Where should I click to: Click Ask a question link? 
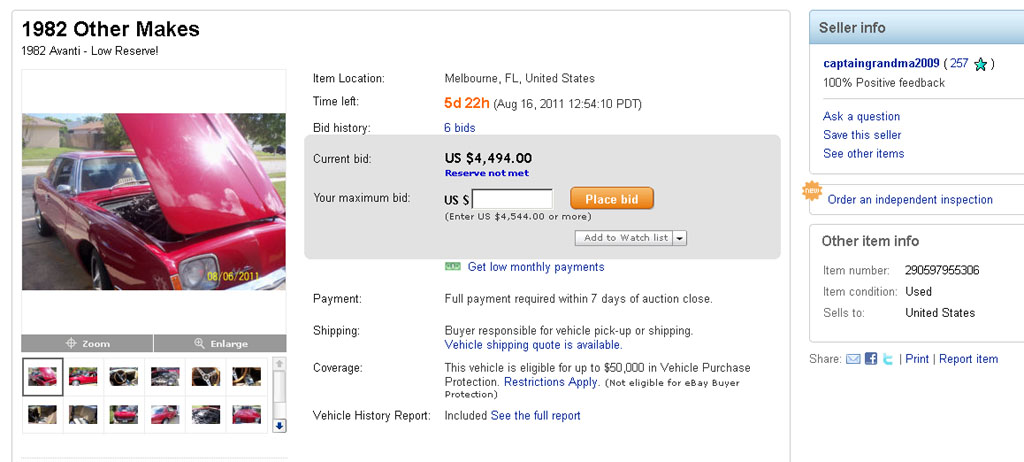click(x=861, y=116)
